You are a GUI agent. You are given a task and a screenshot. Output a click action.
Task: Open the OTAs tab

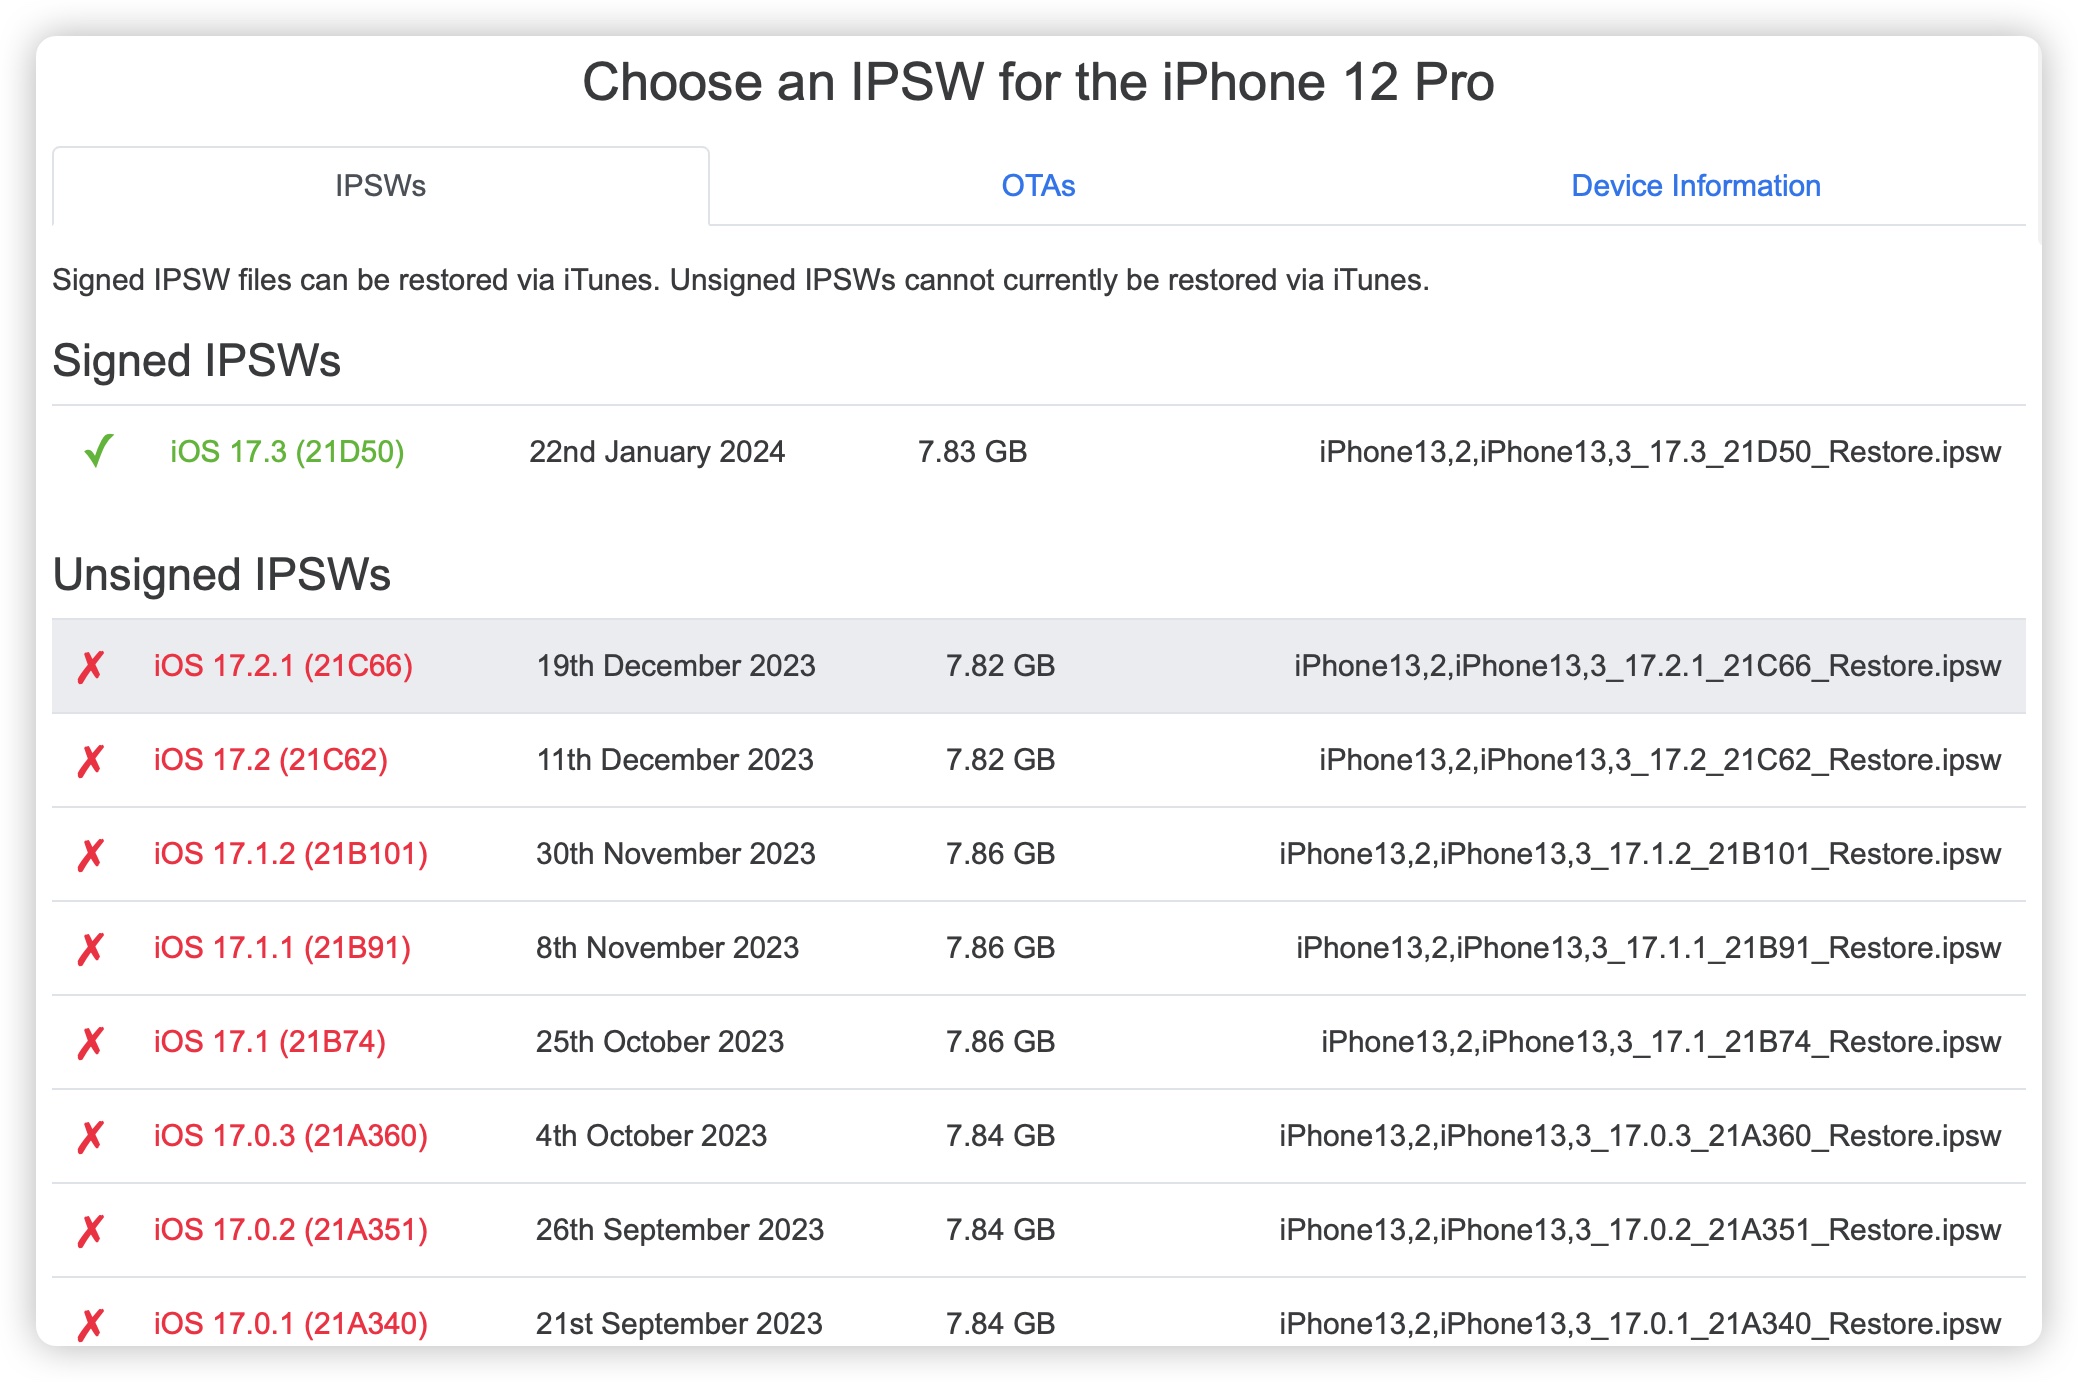[x=1038, y=186]
